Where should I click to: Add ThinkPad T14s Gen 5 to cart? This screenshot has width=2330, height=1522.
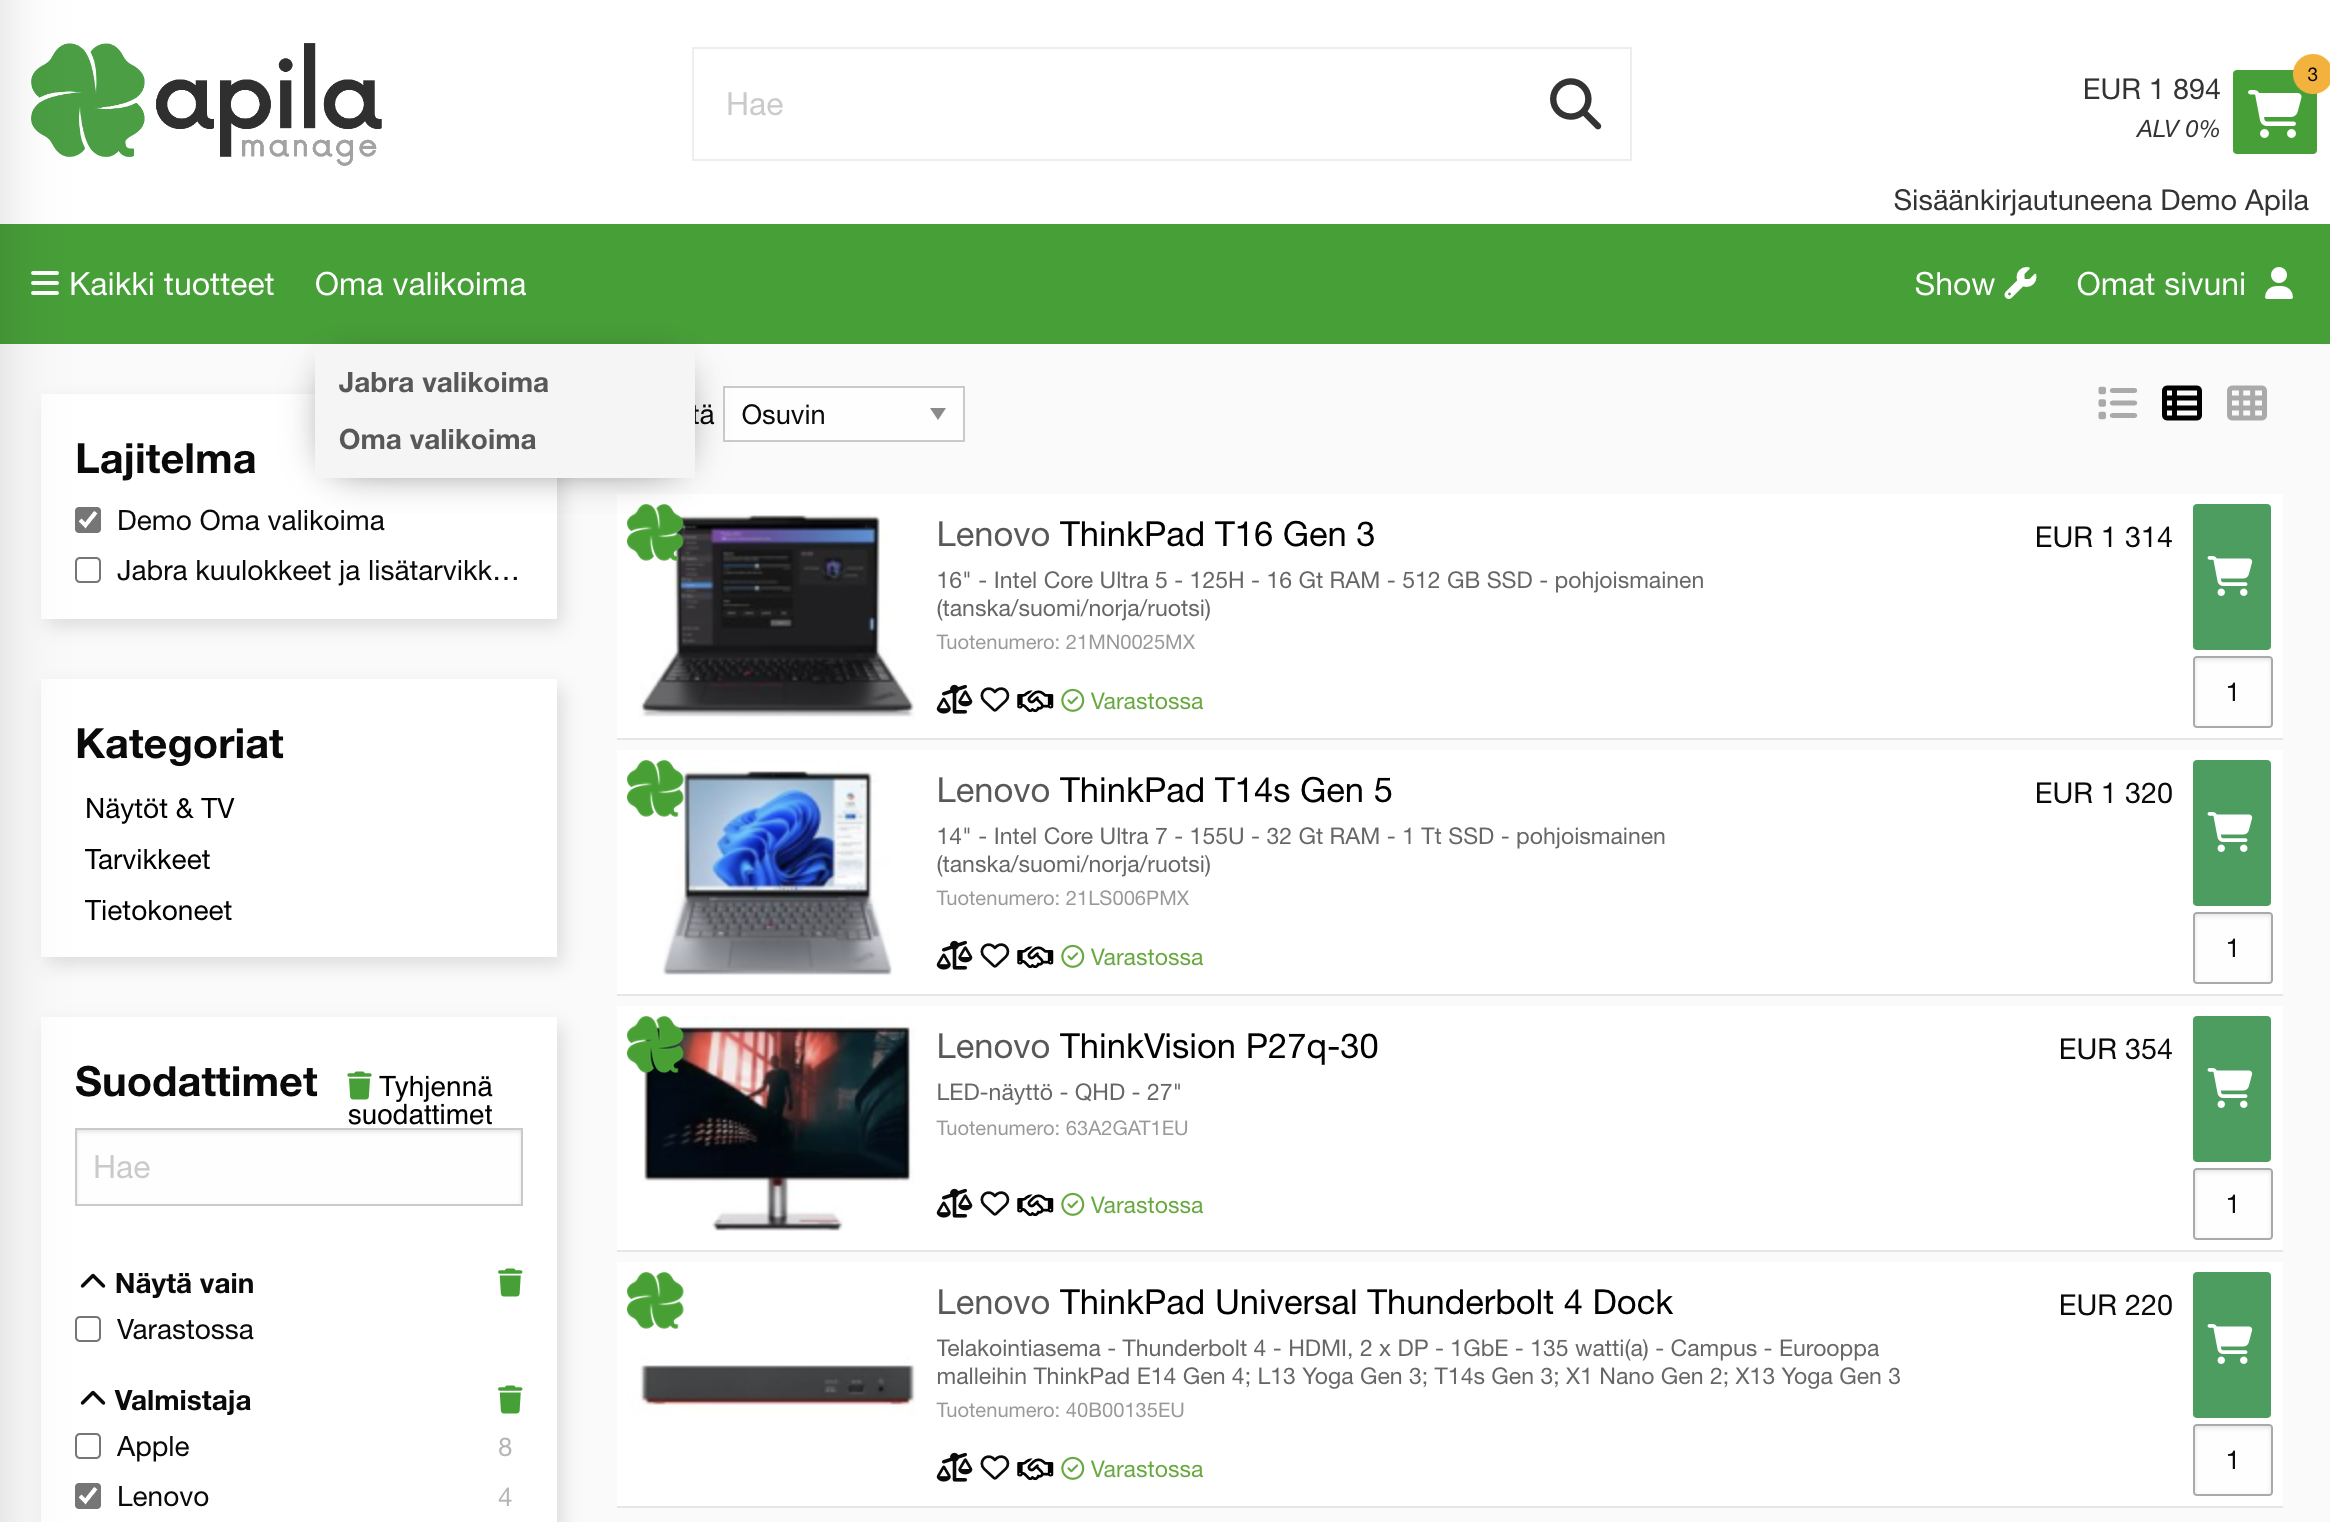(x=2231, y=833)
